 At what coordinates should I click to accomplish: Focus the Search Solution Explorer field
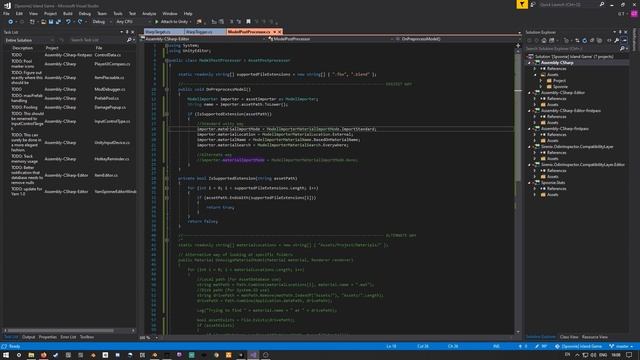pyautogui.click(x=571, y=49)
